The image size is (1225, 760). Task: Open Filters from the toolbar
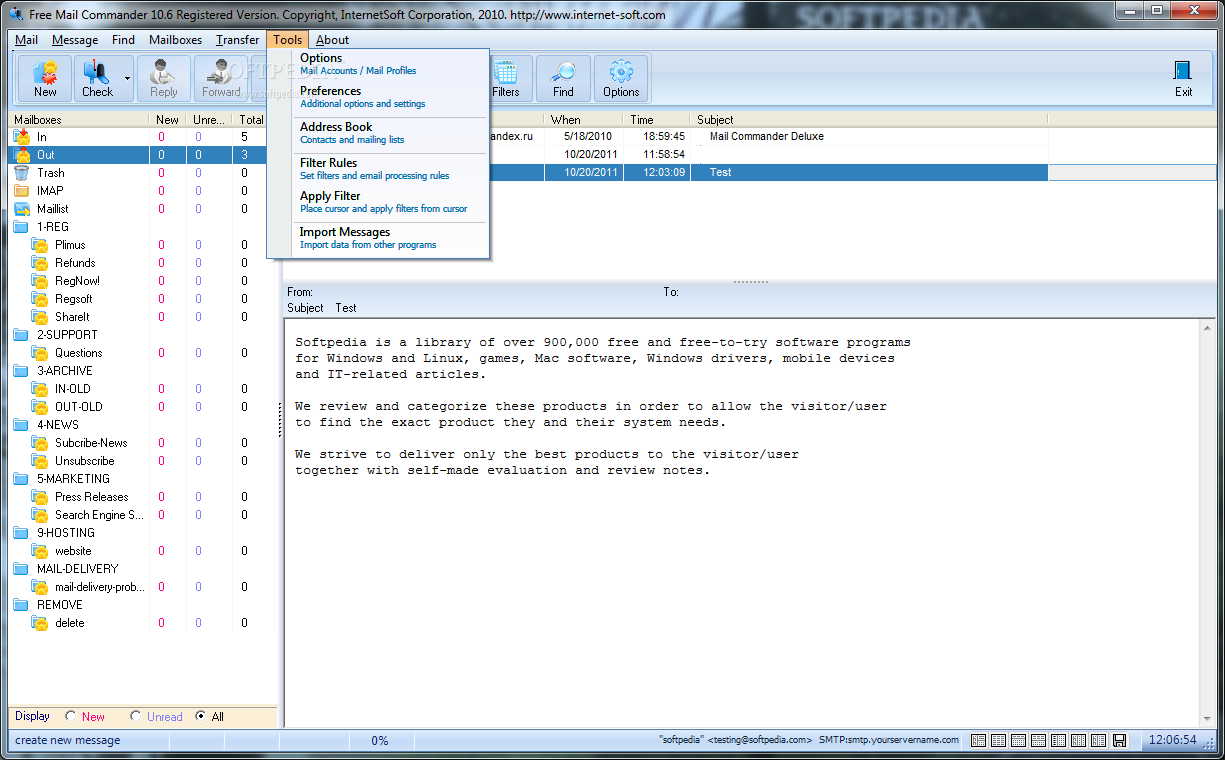coord(506,78)
